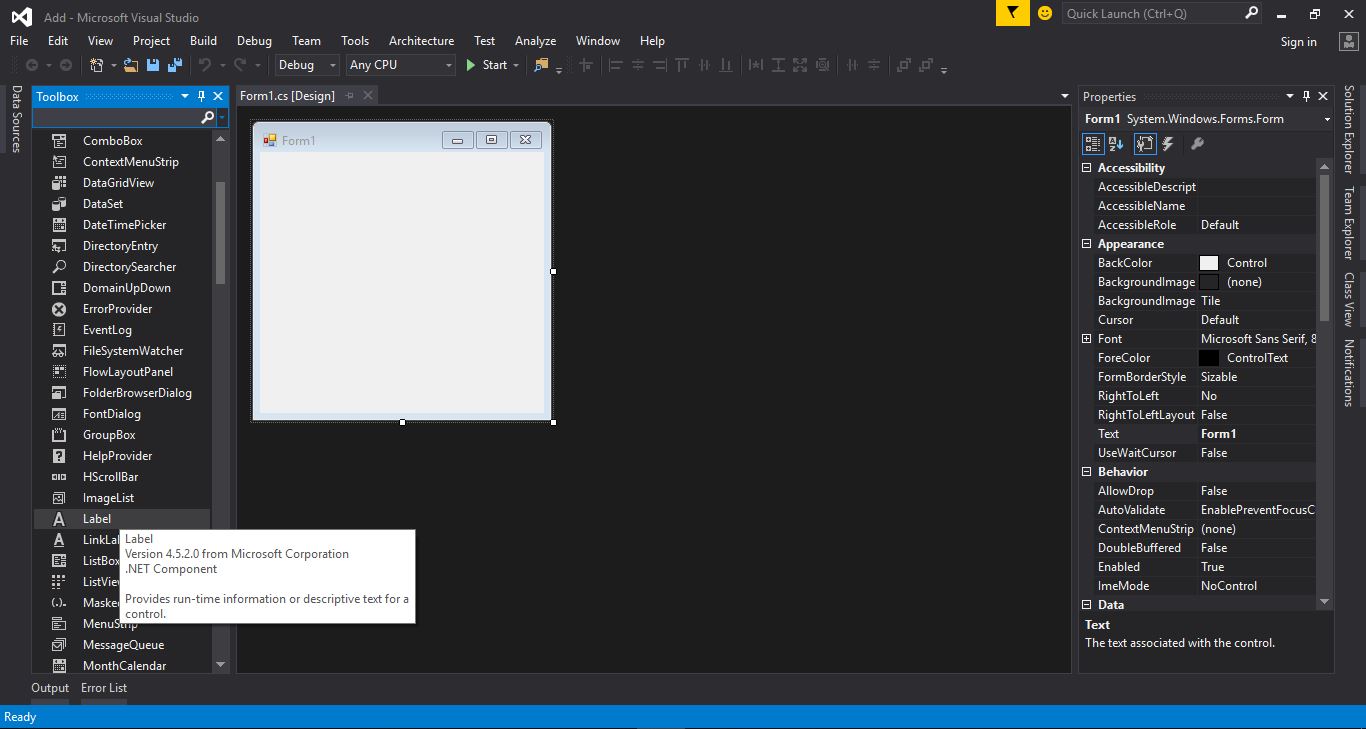Viewport: 1366px width, 729px height.
Task: Select the ImageList control in Toolbox
Action: point(108,498)
